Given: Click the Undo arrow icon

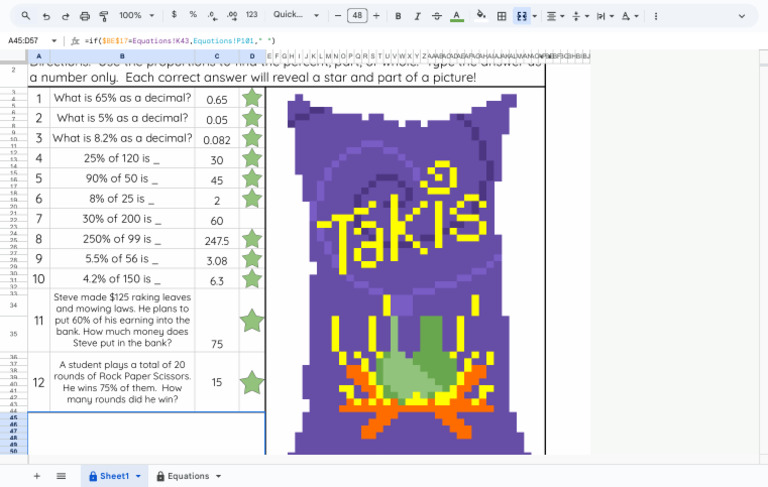Looking at the screenshot, I should 46,16.
